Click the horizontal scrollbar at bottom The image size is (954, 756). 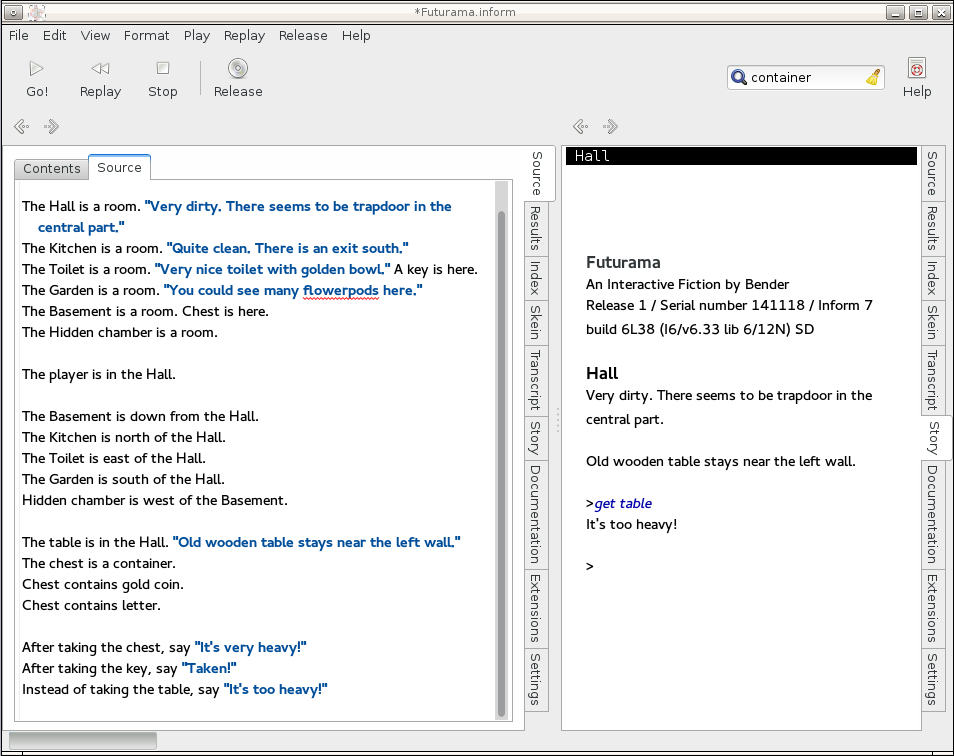pyautogui.click(x=83, y=741)
